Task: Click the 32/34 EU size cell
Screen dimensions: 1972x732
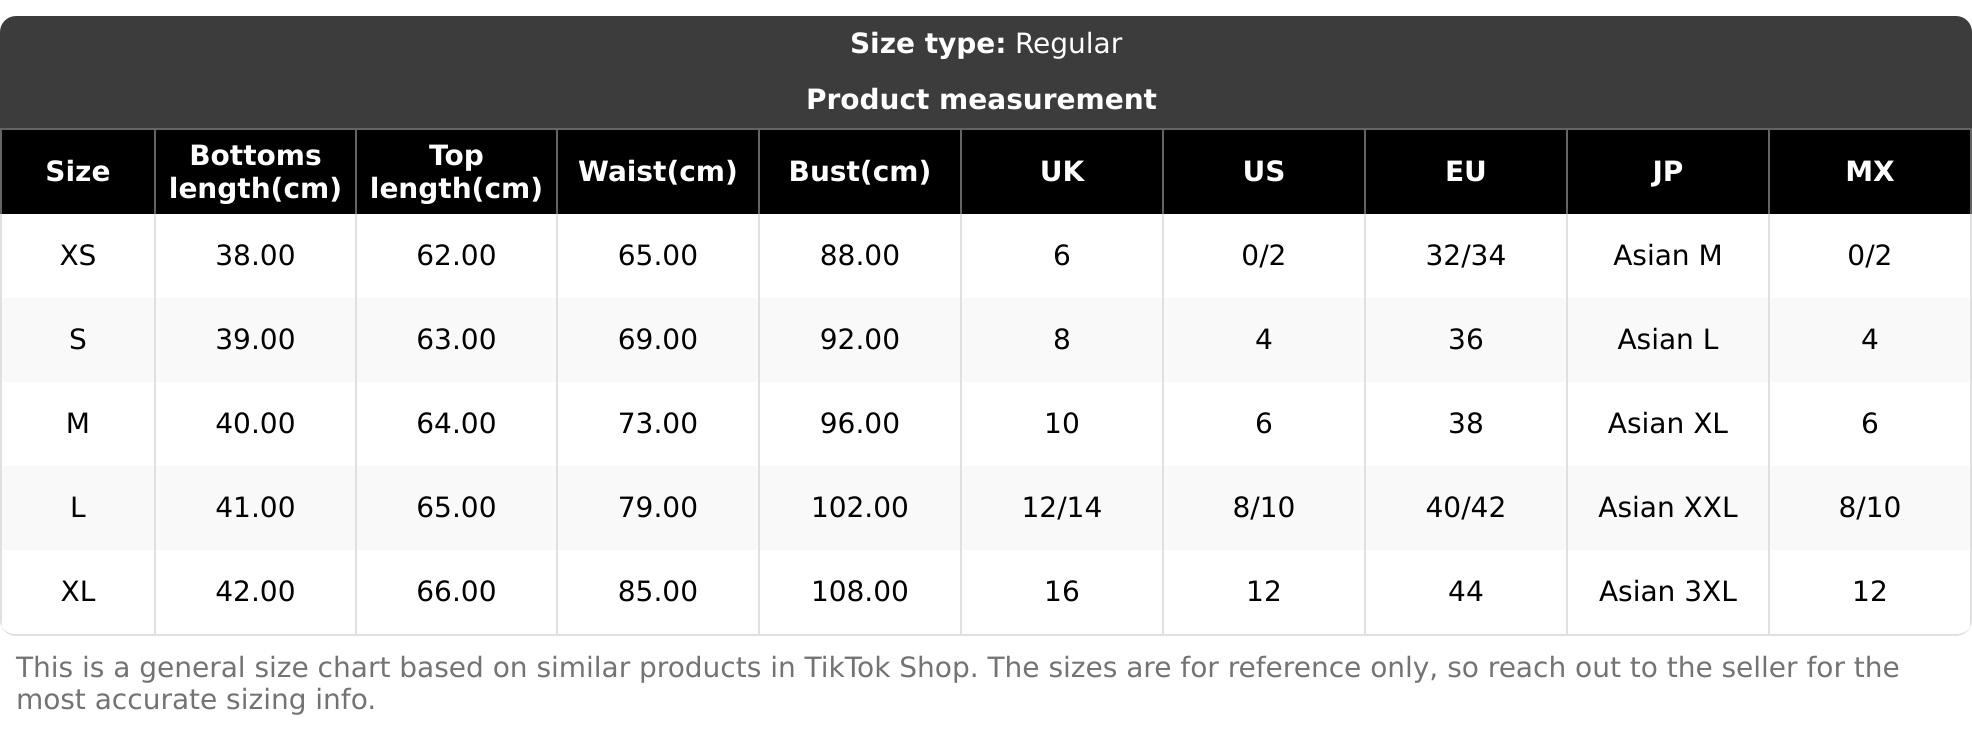Action: point(1465,256)
